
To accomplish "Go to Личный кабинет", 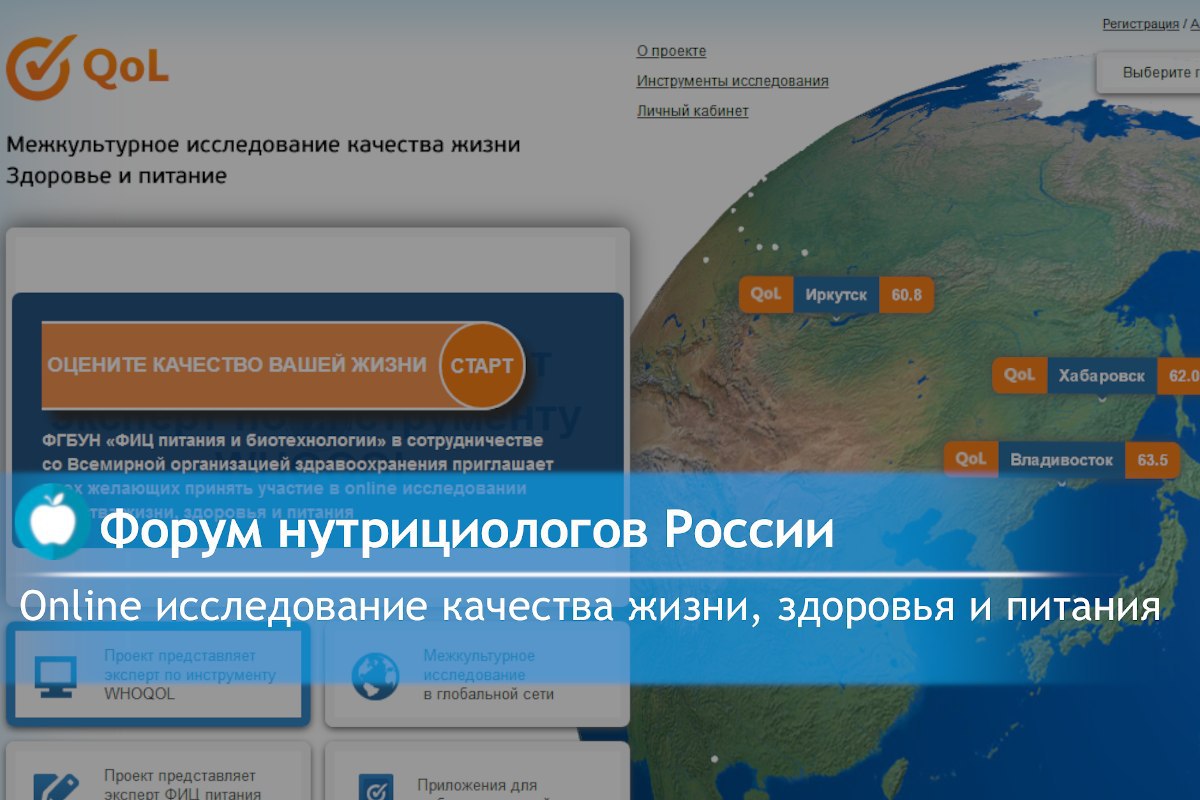I will click(x=692, y=111).
